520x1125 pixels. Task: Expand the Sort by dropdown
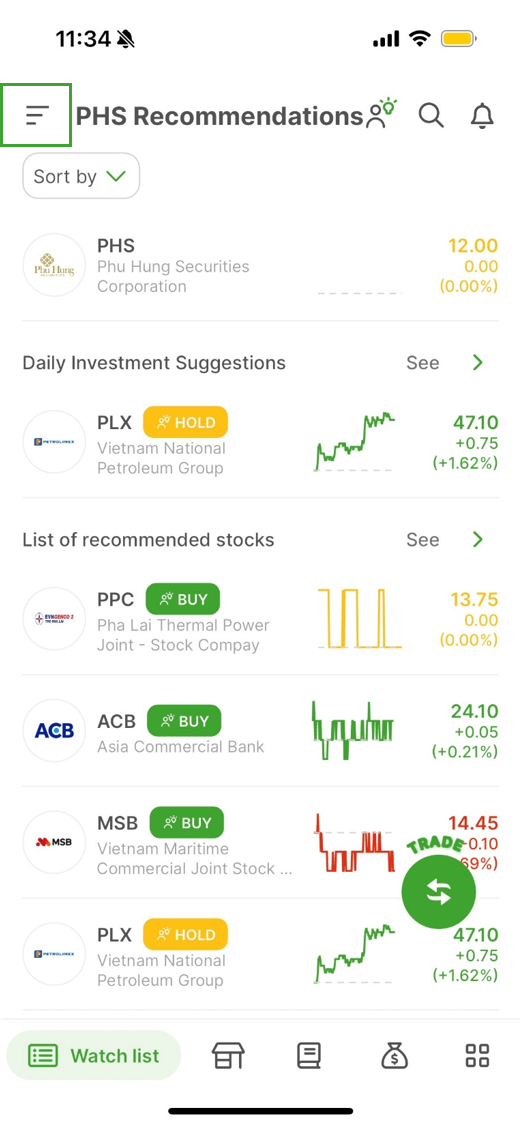81,176
